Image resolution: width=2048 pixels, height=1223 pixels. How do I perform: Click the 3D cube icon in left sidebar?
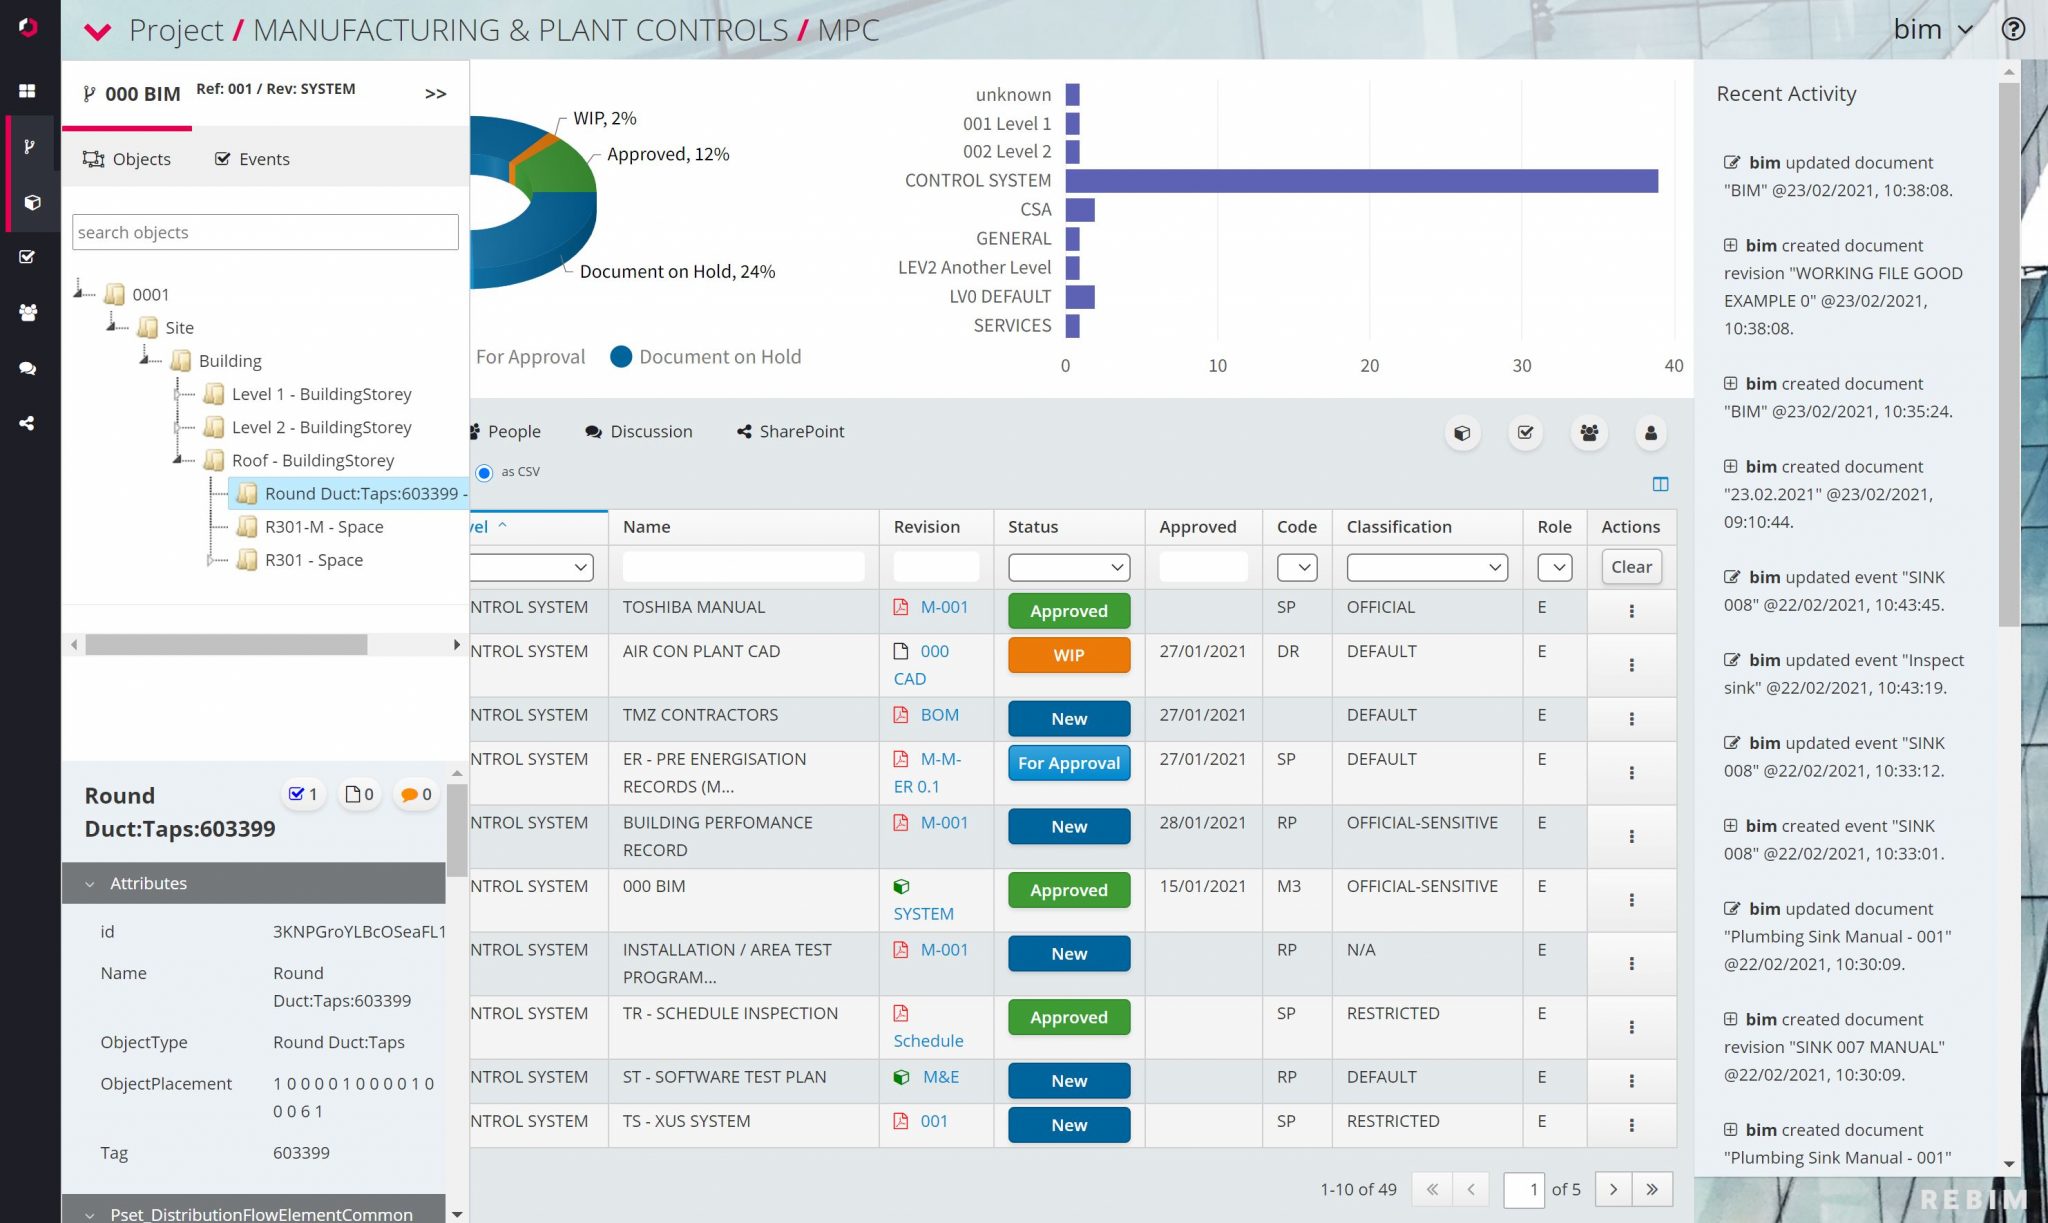32,202
